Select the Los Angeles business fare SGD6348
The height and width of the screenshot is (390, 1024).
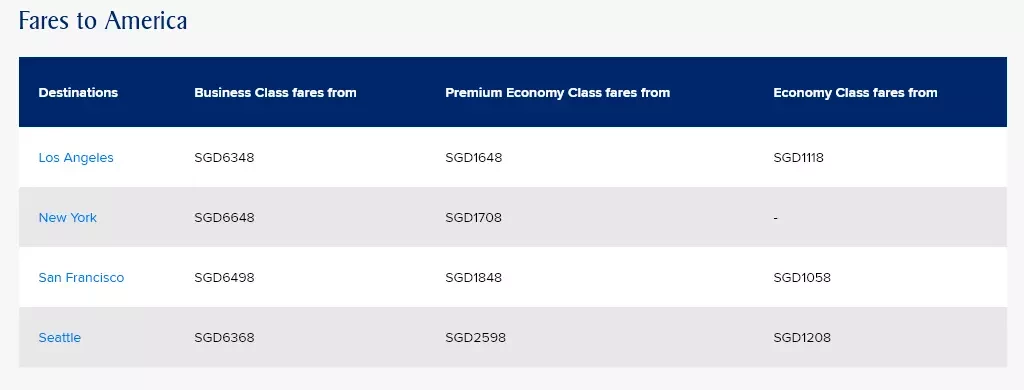(x=224, y=157)
